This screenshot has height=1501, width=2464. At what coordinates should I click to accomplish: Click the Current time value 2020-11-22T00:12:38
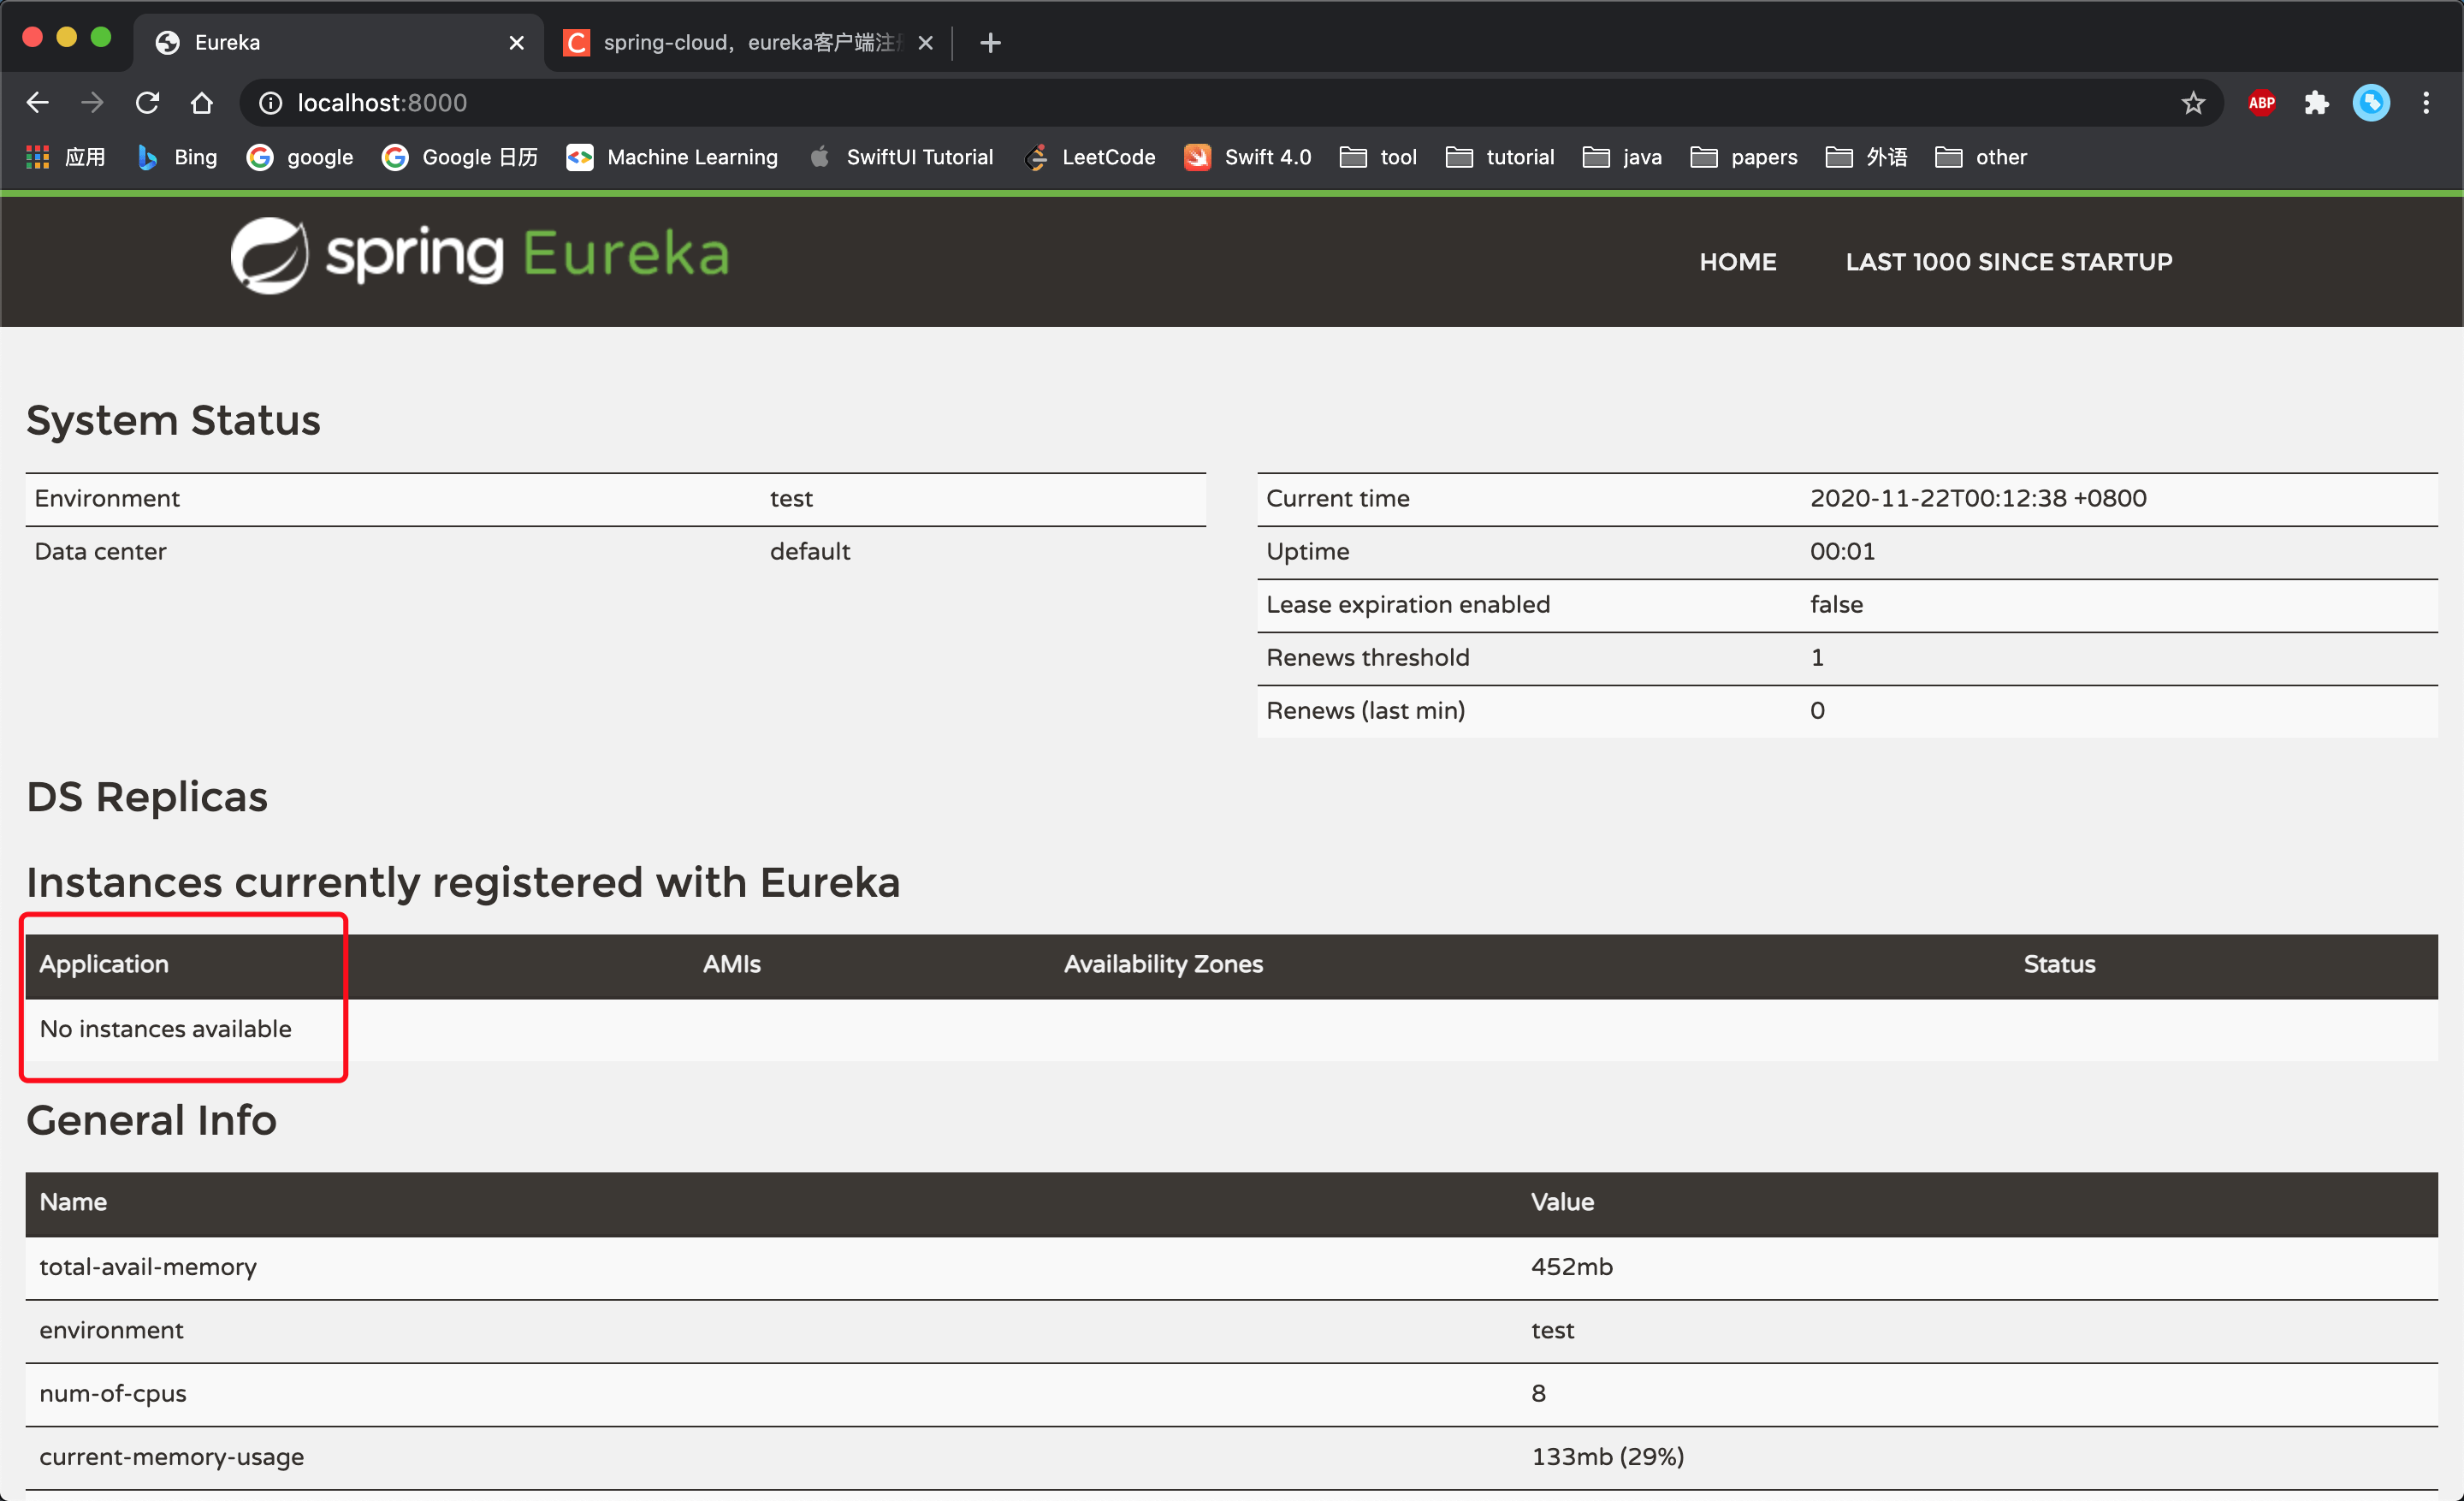(x=1978, y=498)
